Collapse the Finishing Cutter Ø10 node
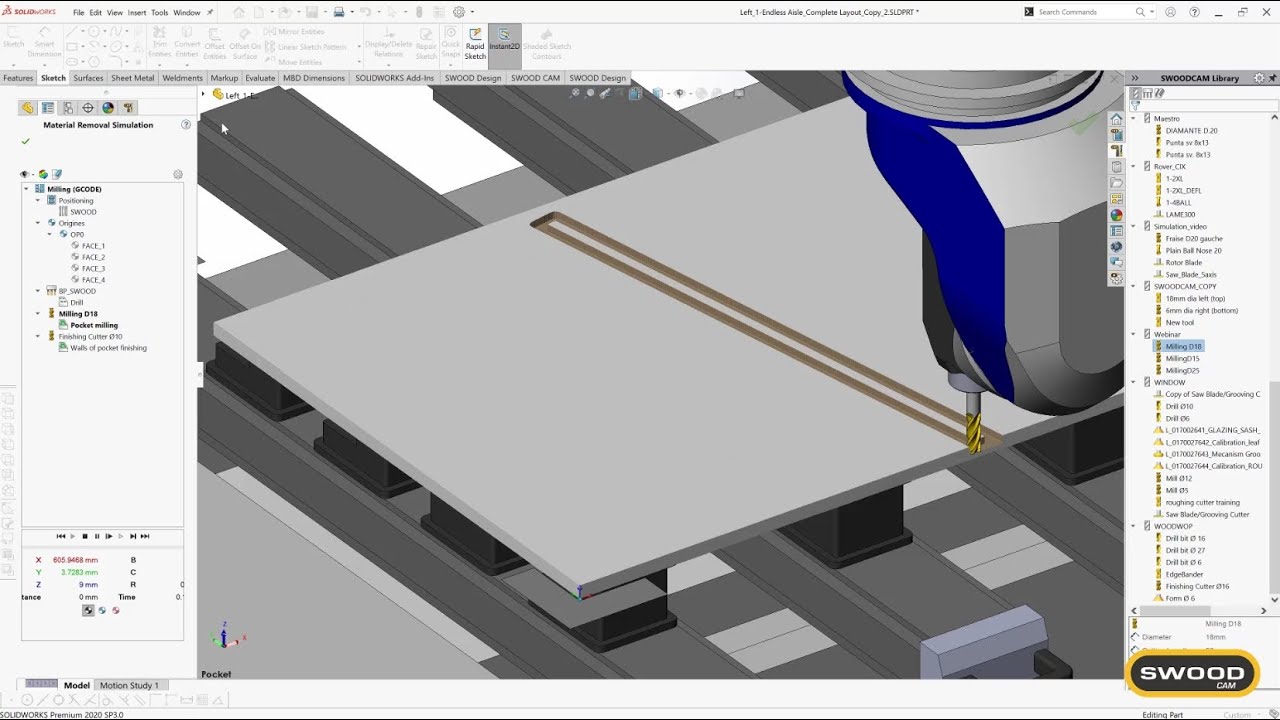The width and height of the screenshot is (1280, 720). point(38,337)
